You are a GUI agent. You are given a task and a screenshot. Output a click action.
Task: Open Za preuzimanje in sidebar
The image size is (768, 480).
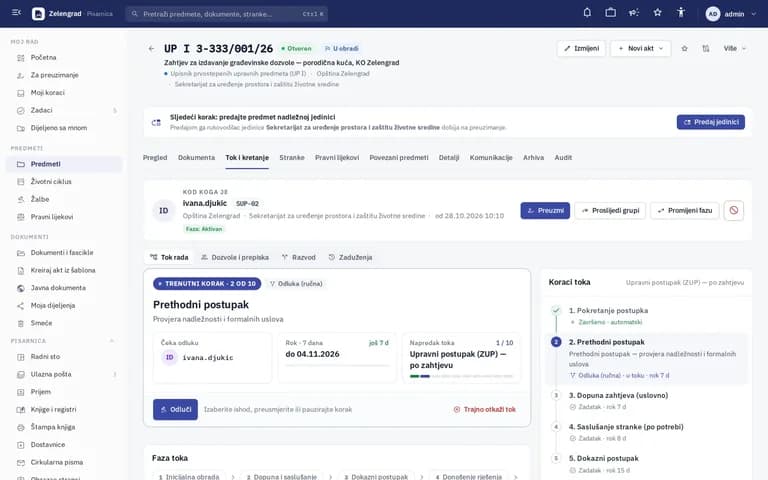pyautogui.click(x=64, y=75)
